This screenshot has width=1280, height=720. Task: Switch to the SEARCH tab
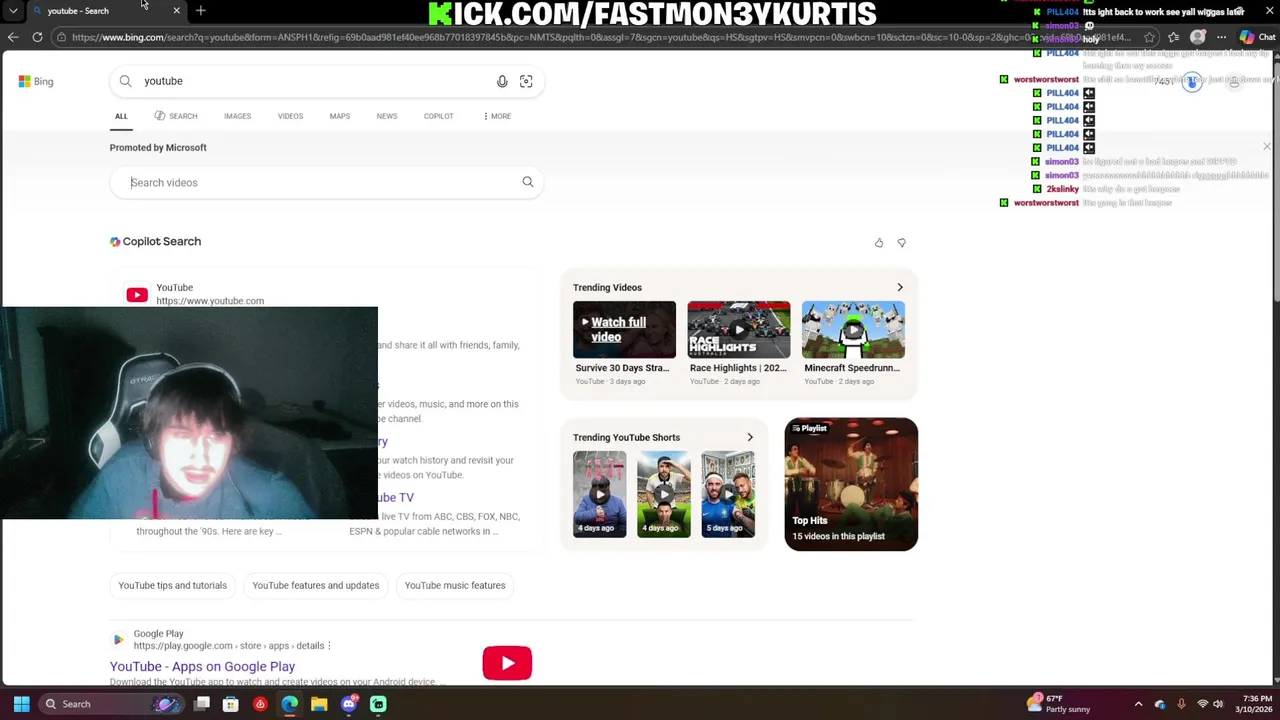tap(176, 116)
